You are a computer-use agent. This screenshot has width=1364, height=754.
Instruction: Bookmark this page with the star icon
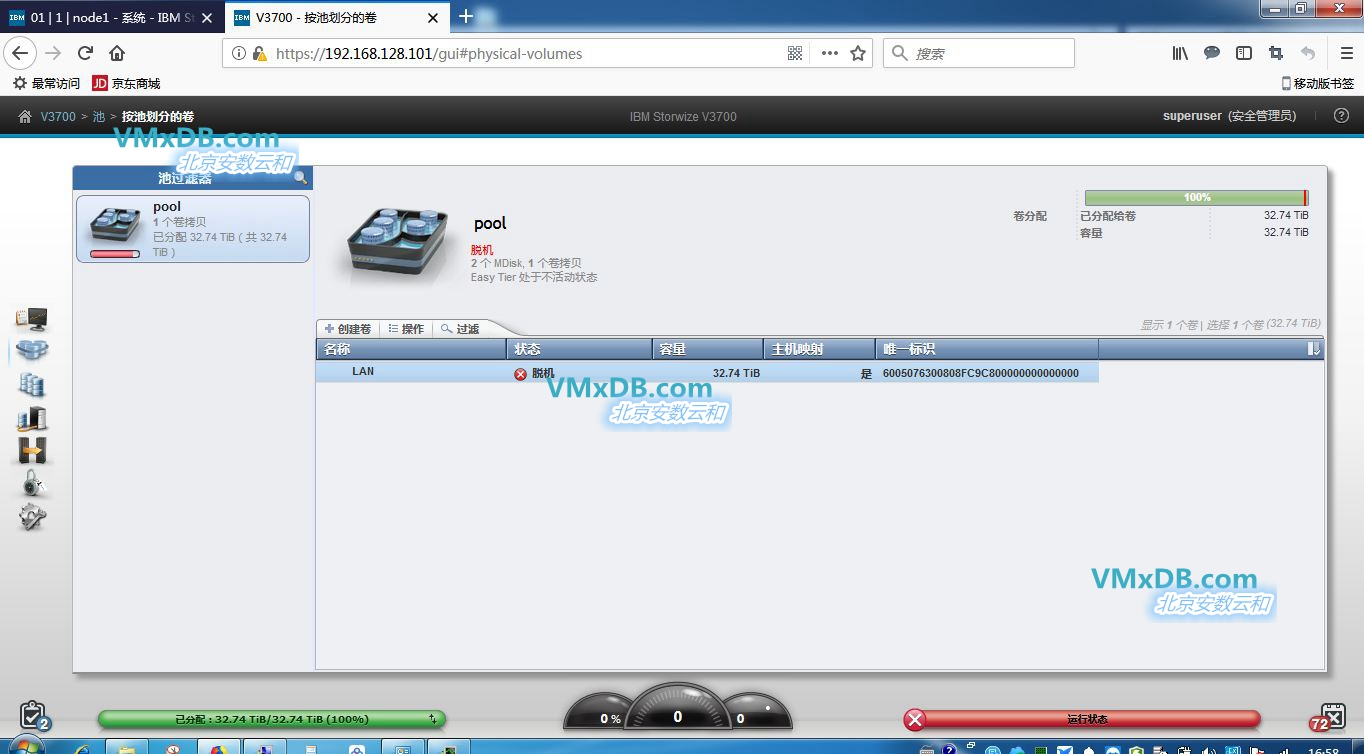(x=858, y=54)
